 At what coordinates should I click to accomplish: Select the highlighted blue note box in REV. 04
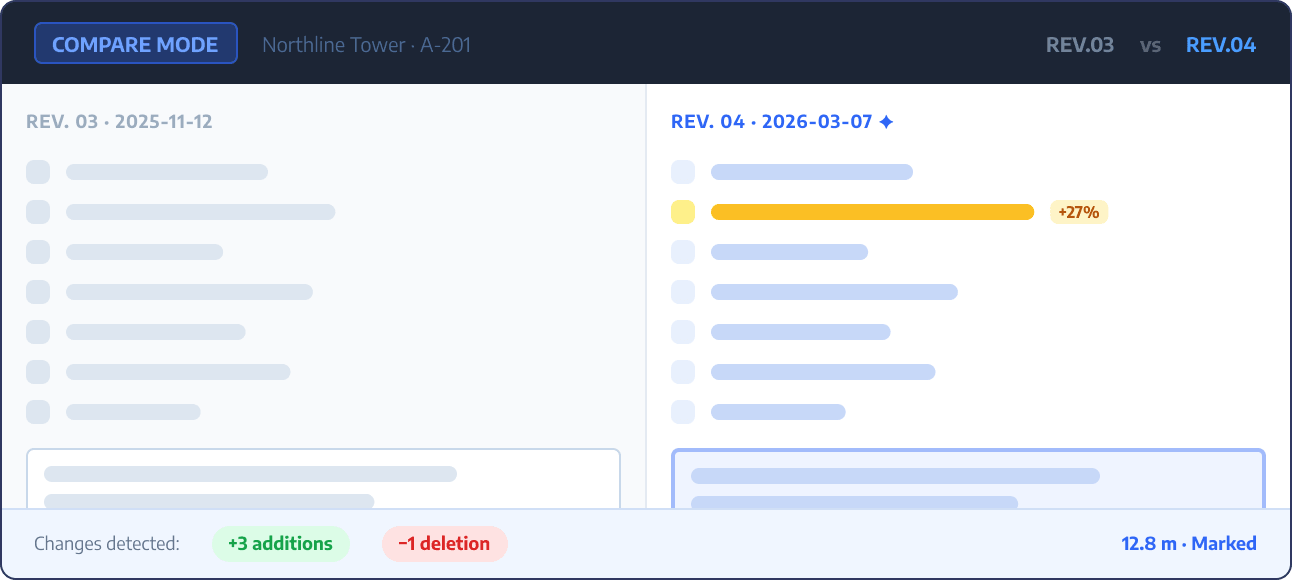click(x=968, y=479)
